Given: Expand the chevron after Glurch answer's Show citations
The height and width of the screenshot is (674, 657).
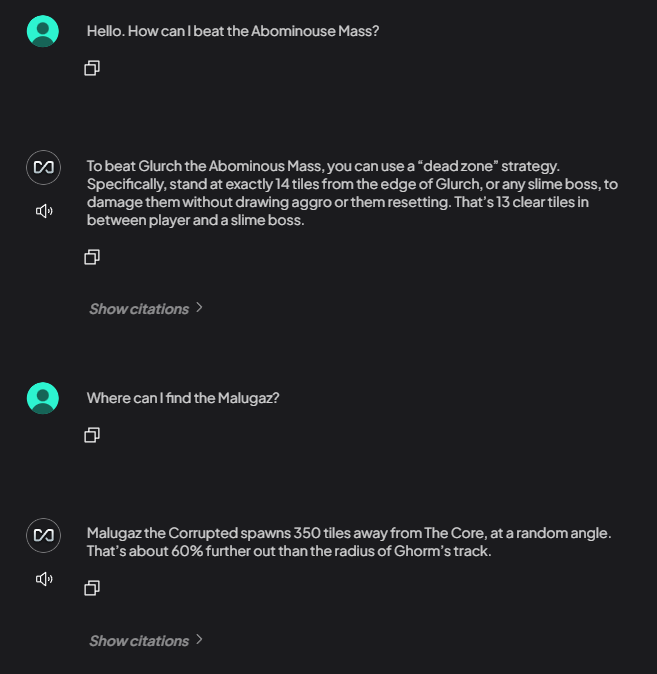Looking at the screenshot, I should 199,308.
